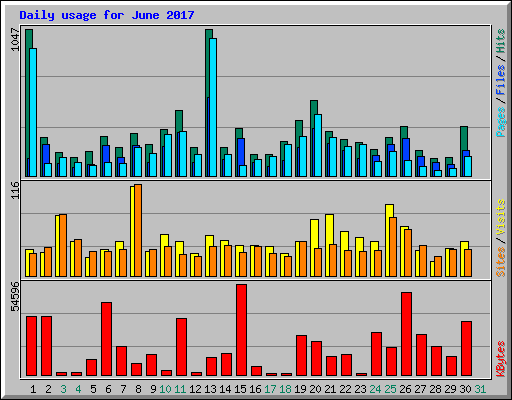Screen dimensions: 512x400
Task: Click the red KBytes bar for day 6
Action: [x=107, y=339]
